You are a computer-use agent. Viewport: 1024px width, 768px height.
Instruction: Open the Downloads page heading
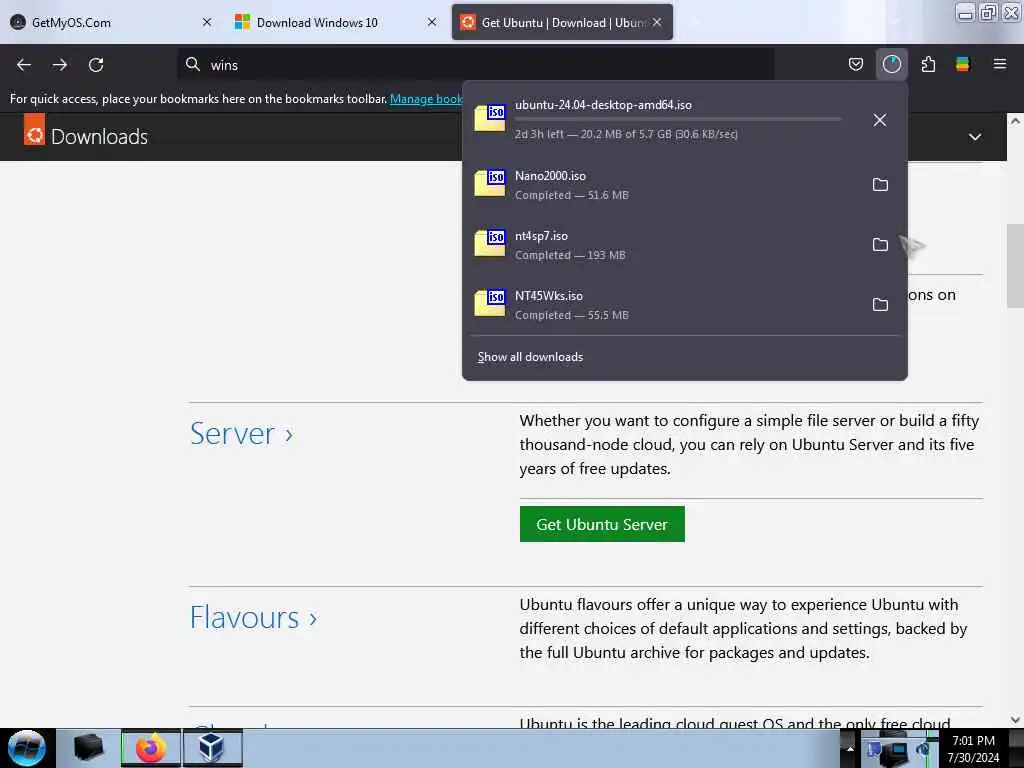99,136
